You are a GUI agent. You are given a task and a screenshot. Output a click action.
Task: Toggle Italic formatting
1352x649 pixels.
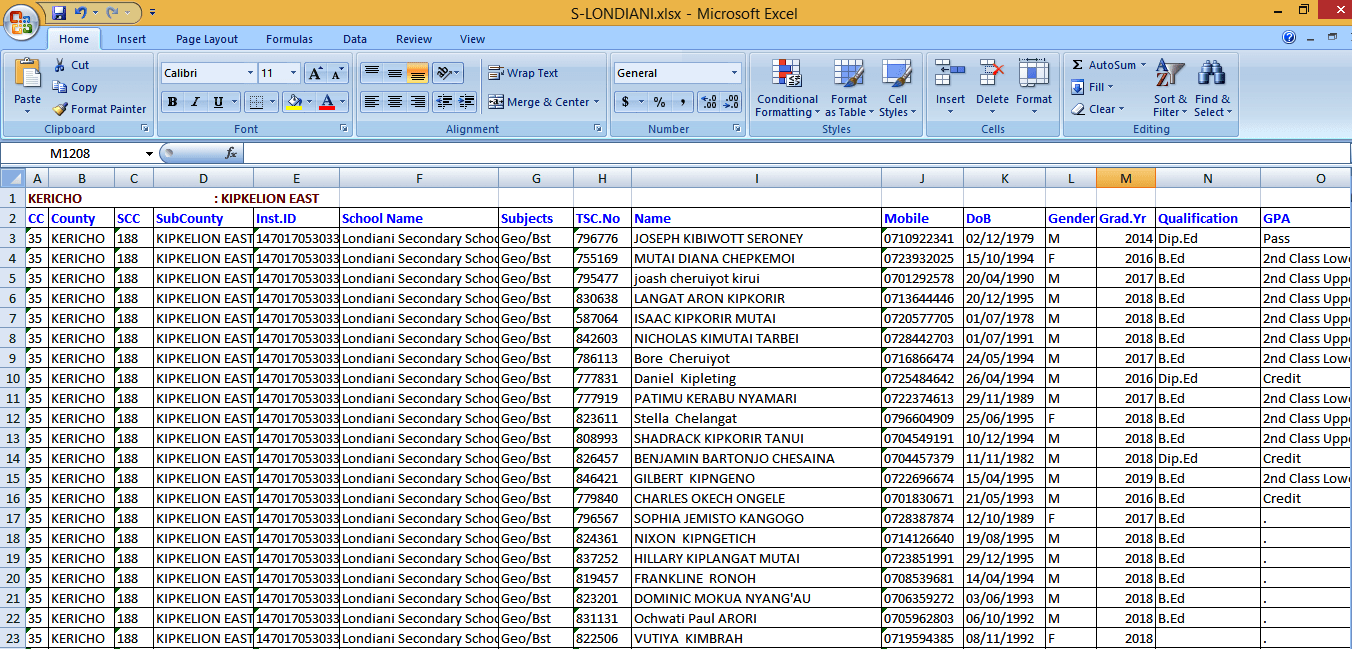click(195, 102)
